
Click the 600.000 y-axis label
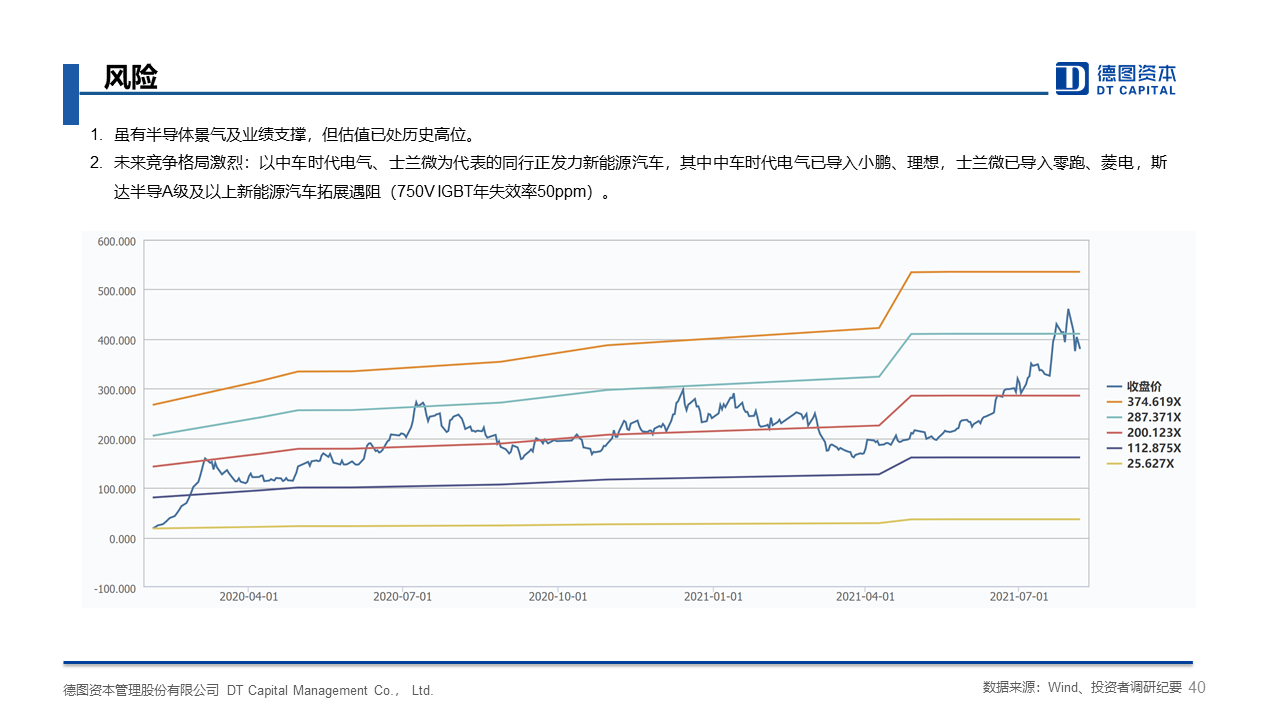[x=116, y=241]
